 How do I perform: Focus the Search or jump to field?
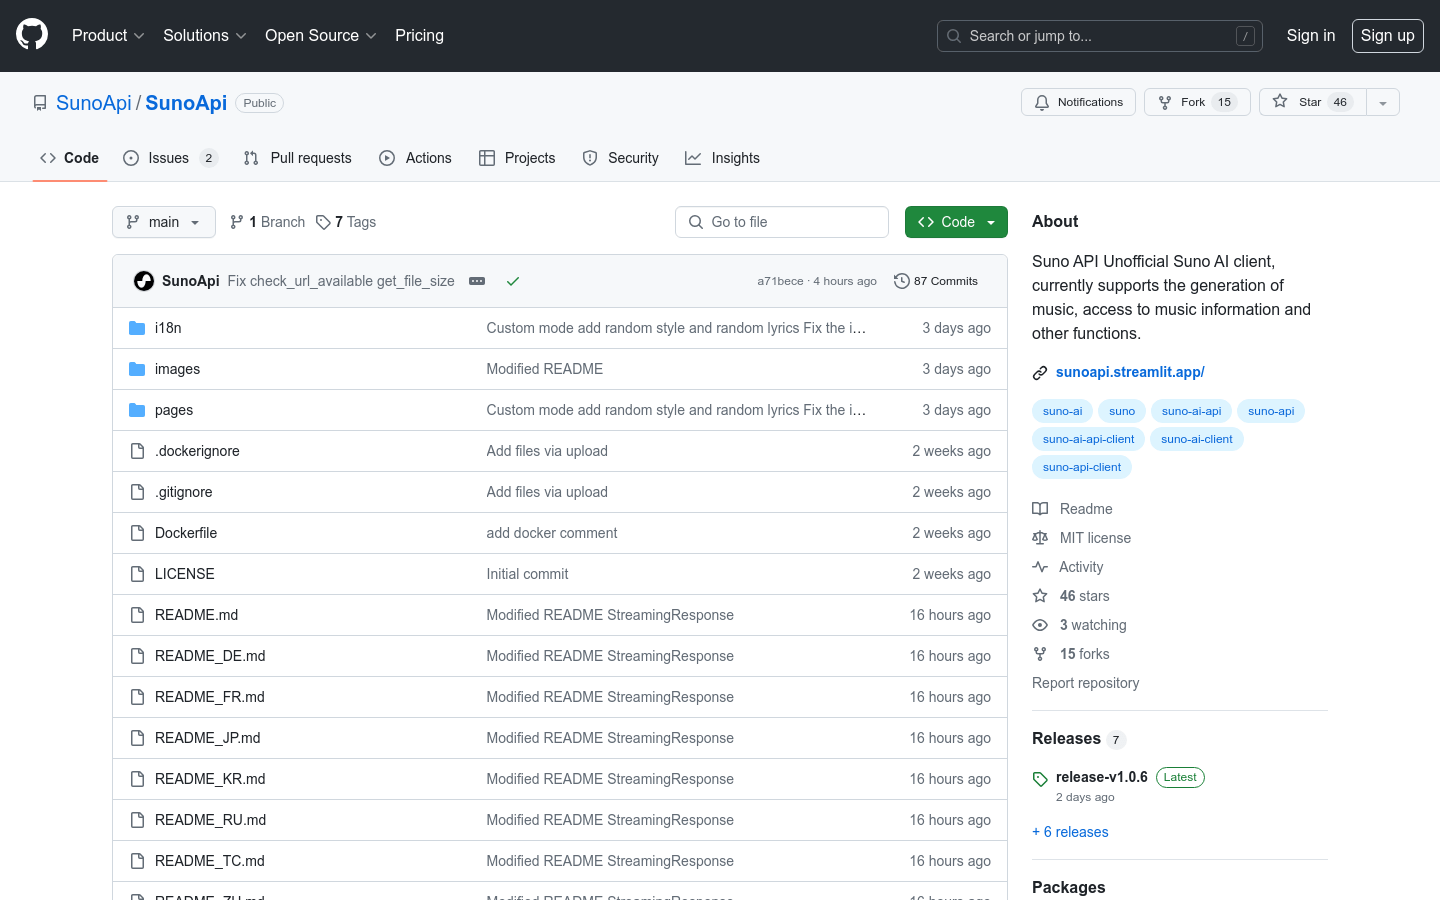pyautogui.click(x=1100, y=36)
